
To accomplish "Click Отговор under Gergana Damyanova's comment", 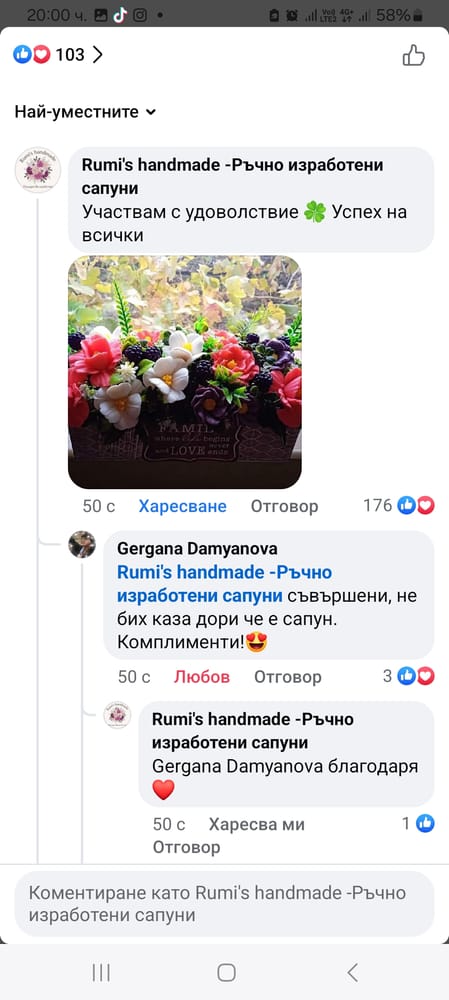I will (x=288, y=677).
